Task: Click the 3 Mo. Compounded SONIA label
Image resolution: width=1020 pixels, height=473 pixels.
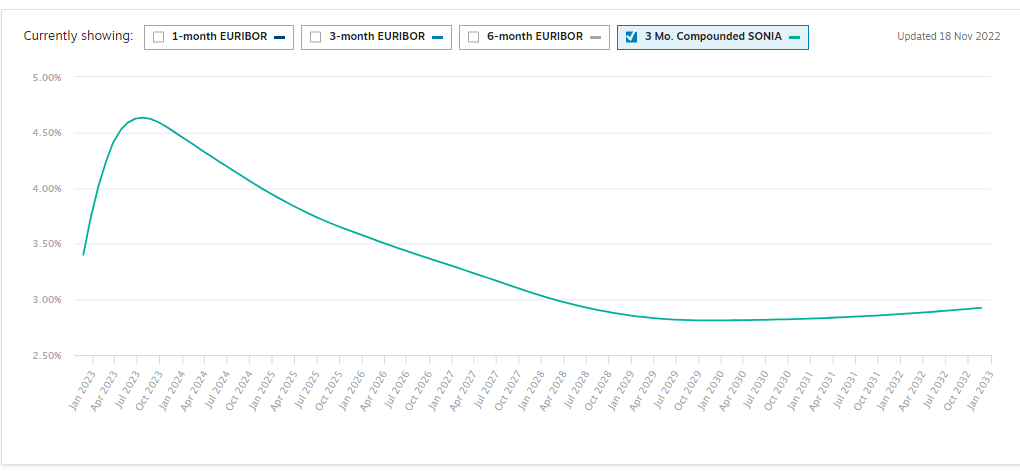Action: [x=714, y=37]
